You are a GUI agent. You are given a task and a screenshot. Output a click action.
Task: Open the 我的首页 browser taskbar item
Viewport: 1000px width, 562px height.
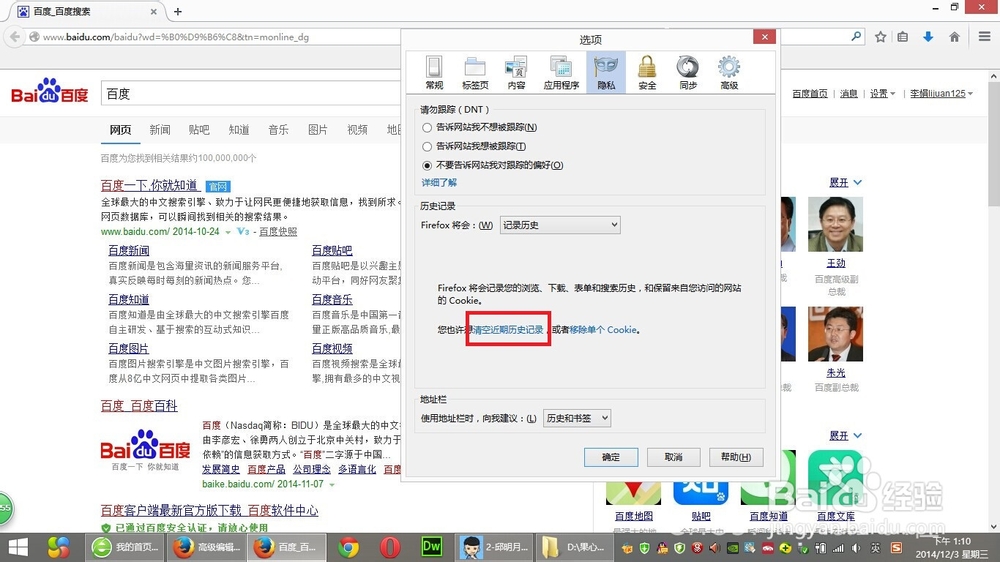[x=125, y=548]
